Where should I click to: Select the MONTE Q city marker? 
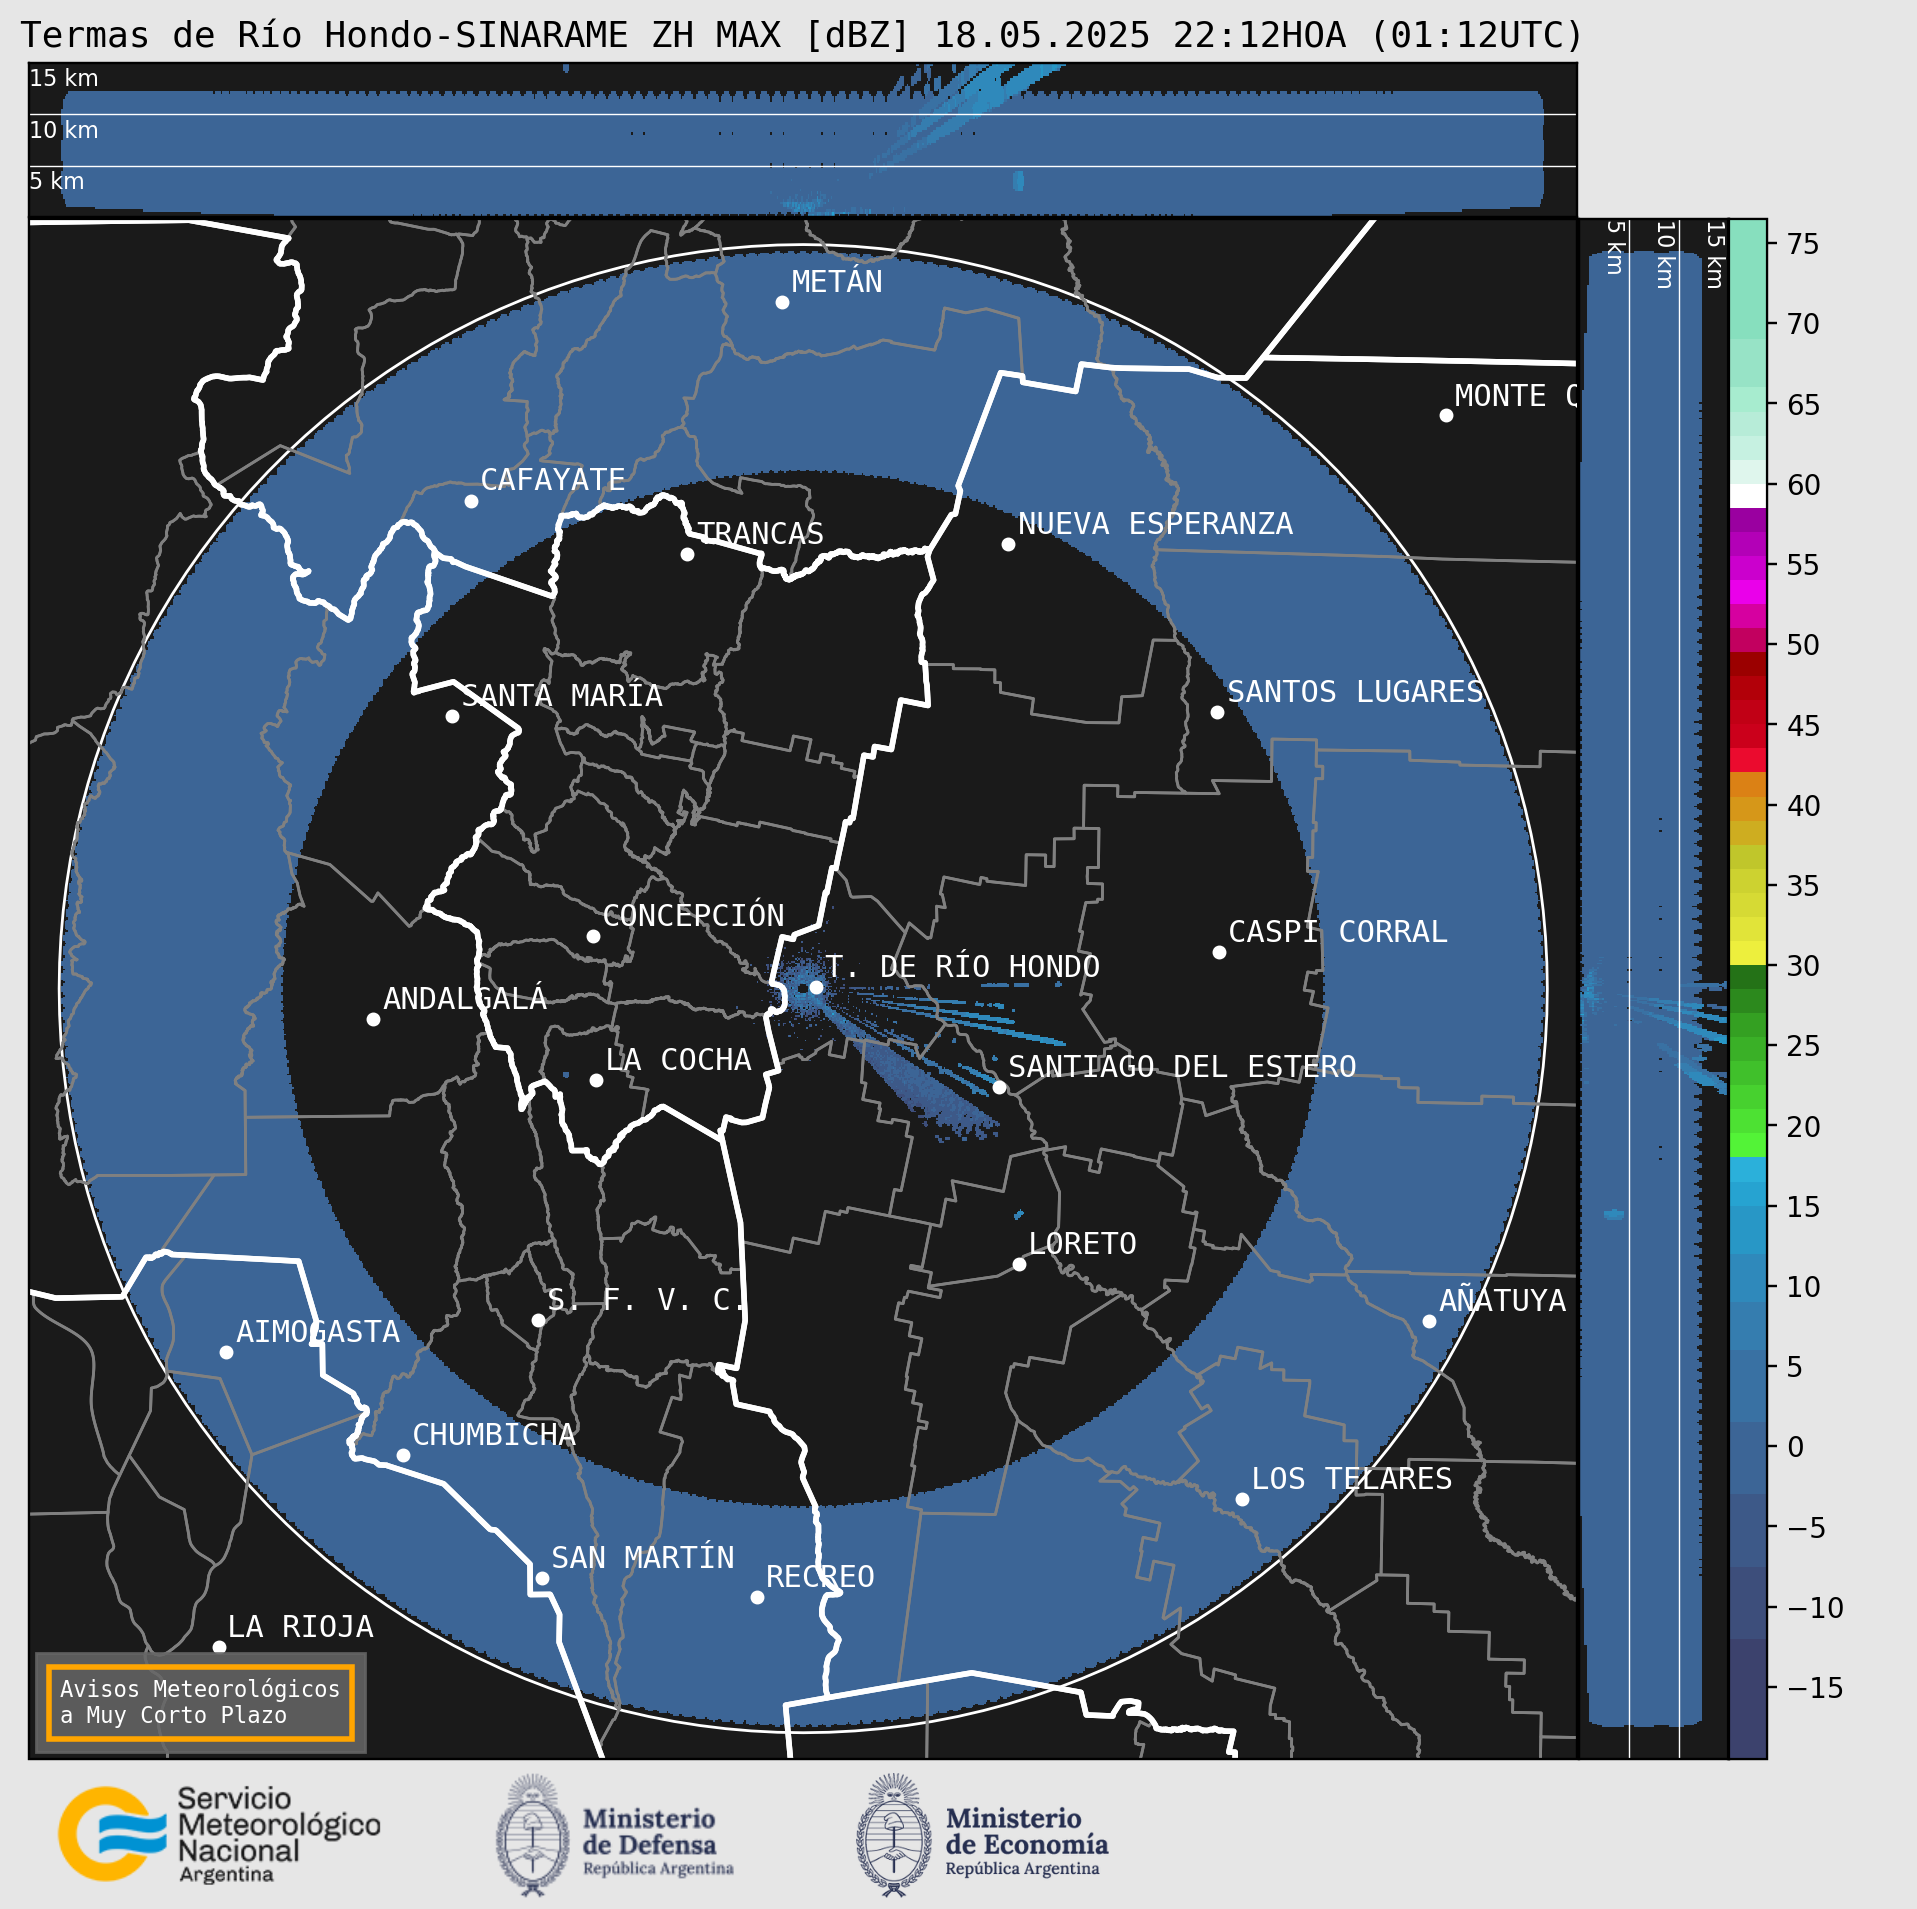tap(1446, 415)
